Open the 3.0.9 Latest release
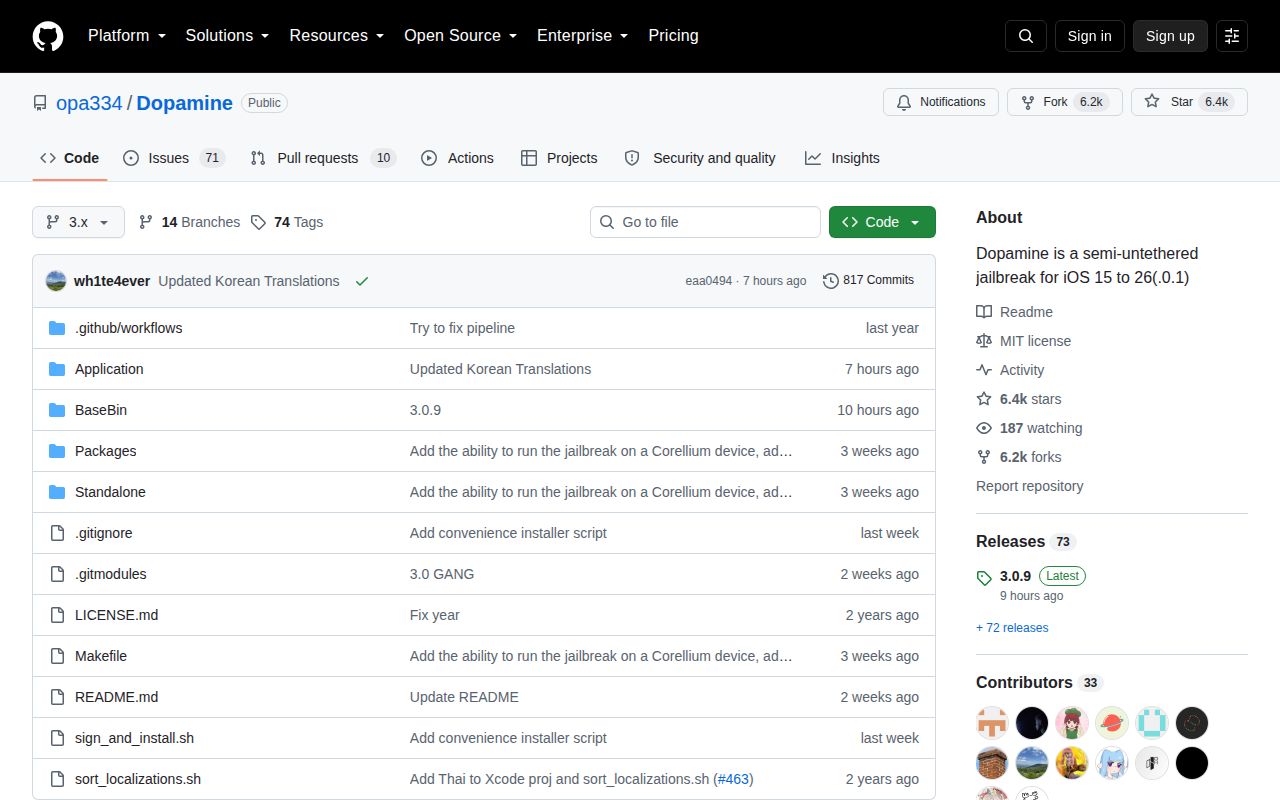Image resolution: width=1280 pixels, height=800 pixels. pos(1031,576)
